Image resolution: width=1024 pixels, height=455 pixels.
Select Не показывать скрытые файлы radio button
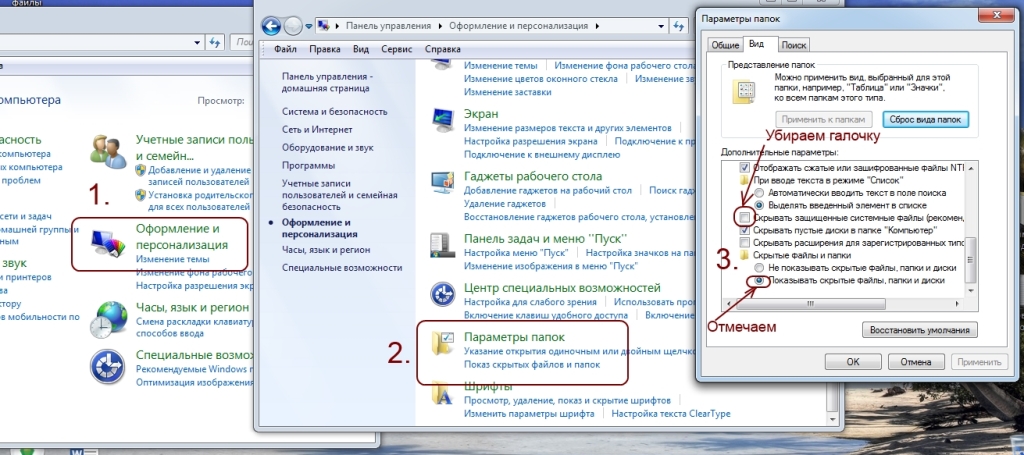[x=760, y=269]
